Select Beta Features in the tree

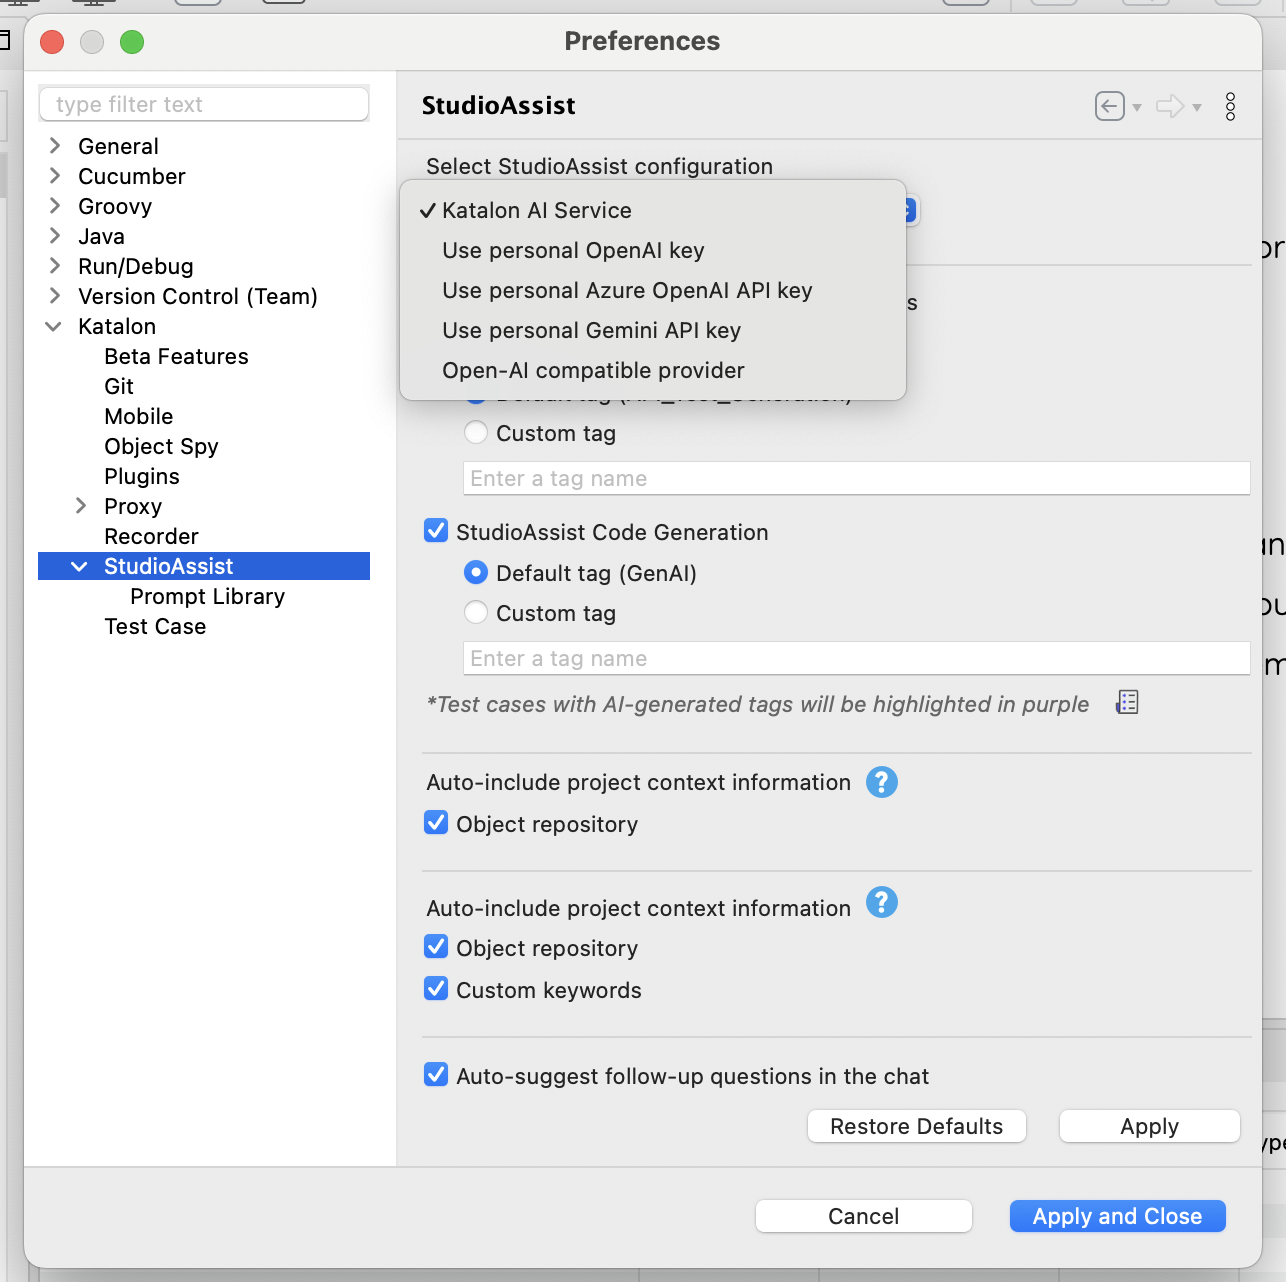tap(176, 356)
